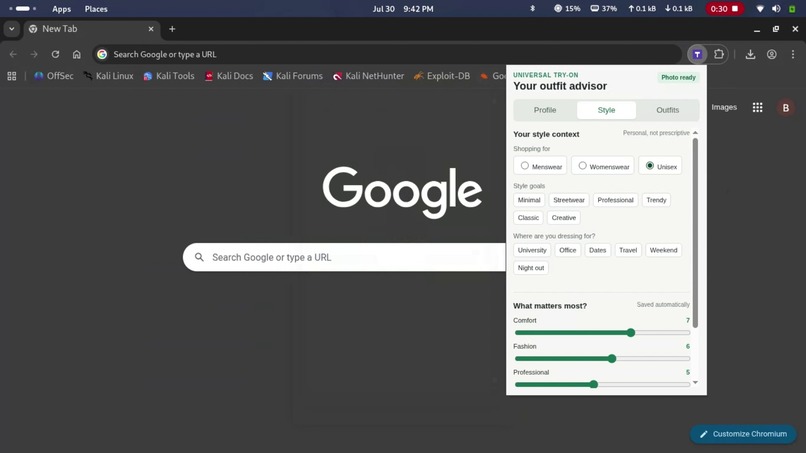
Task: Click the panel scroll-down arrow
Action: pyautogui.click(x=695, y=383)
